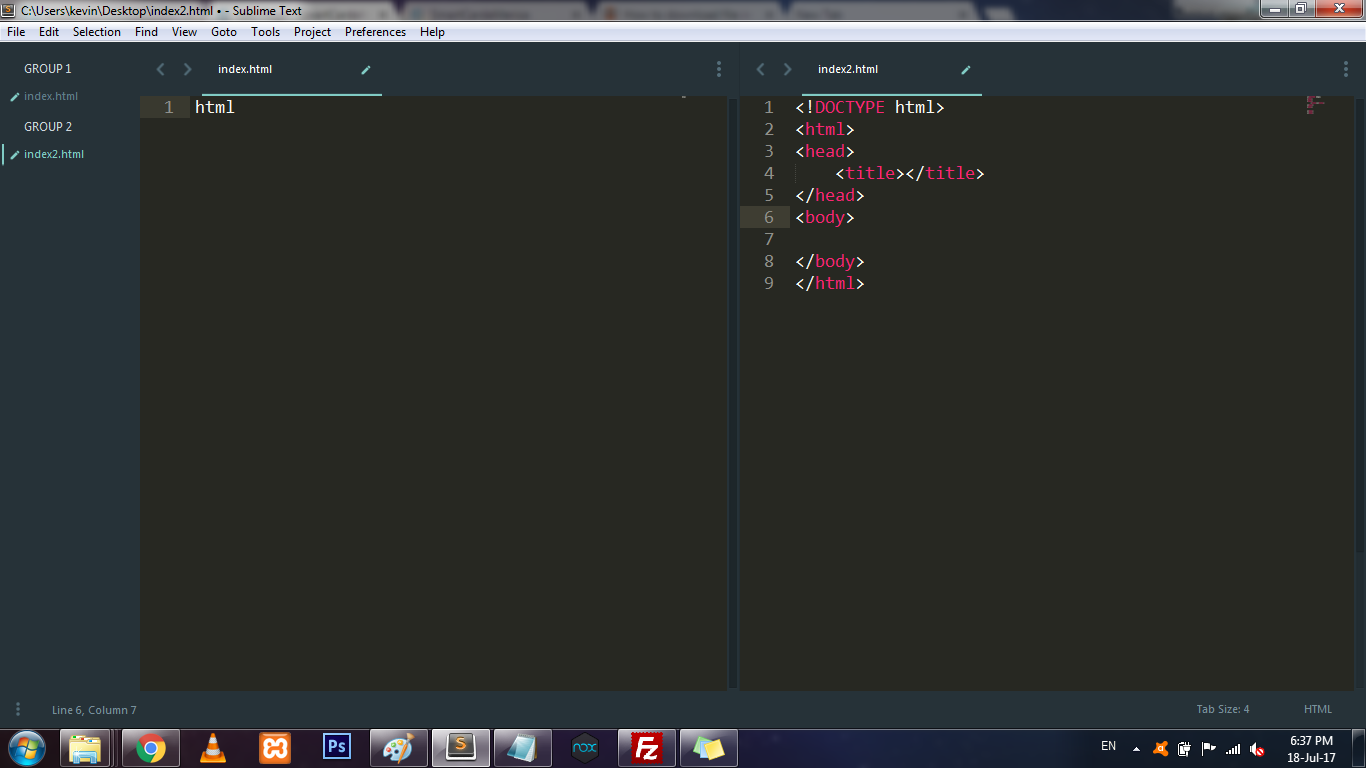Go forward using left pane's next arrow

point(187,69)
